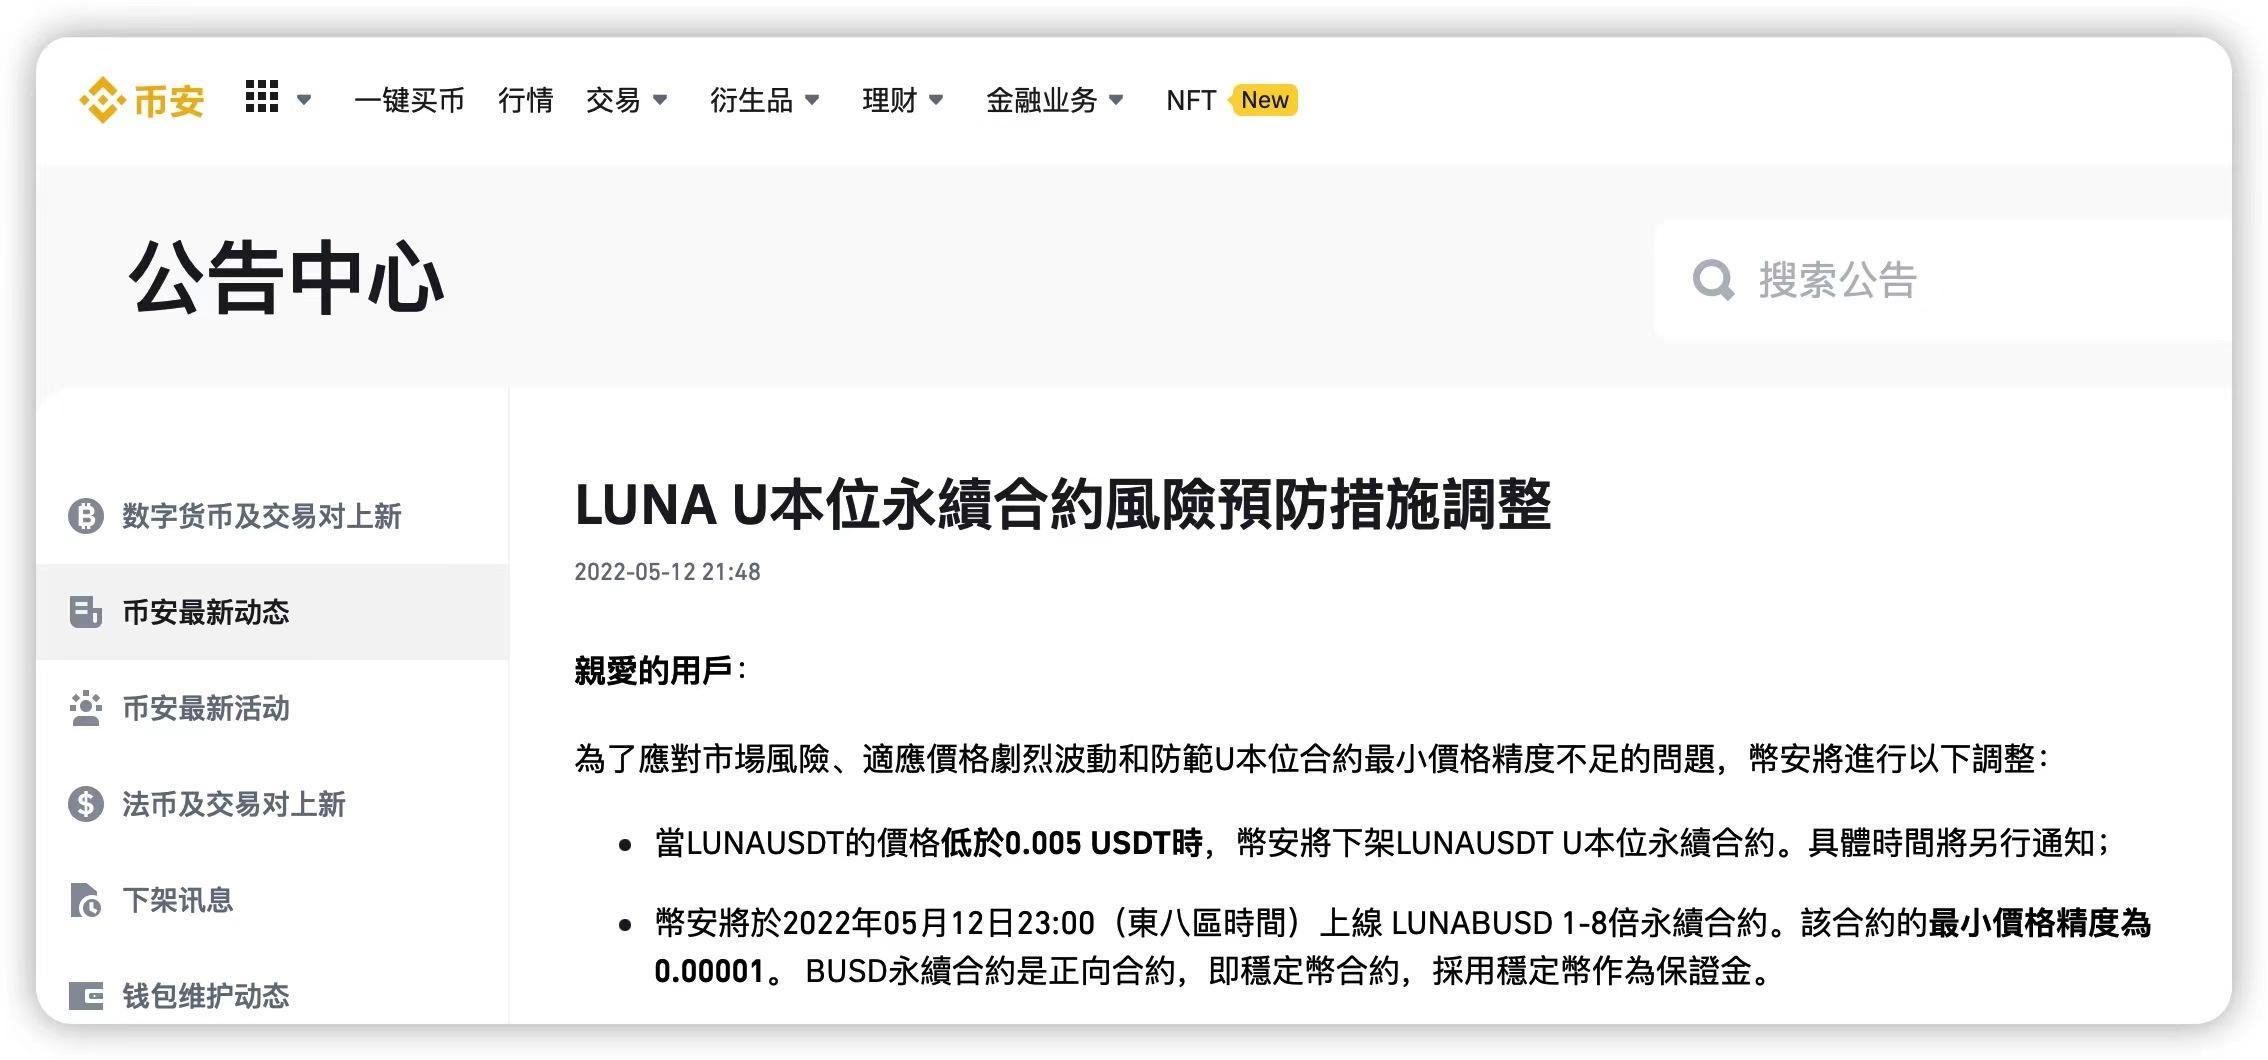This screenshot has height=1060, width=2268.
Task: Expand the arrow beside the apps grid
Action: (x=304, y=100)
